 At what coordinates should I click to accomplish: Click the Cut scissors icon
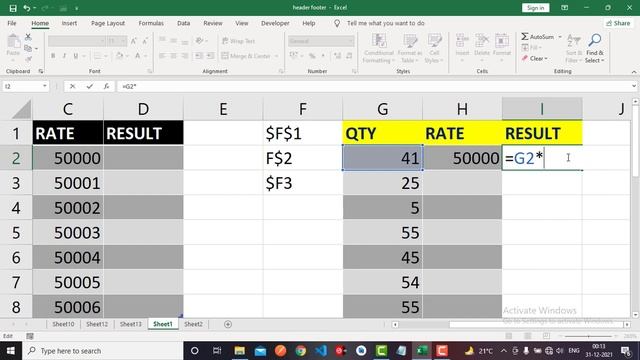click(28, 37)
